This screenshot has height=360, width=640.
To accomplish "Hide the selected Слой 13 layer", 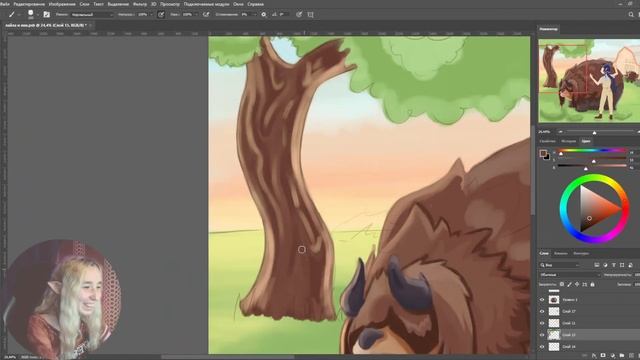I will (x=542, y=335).
